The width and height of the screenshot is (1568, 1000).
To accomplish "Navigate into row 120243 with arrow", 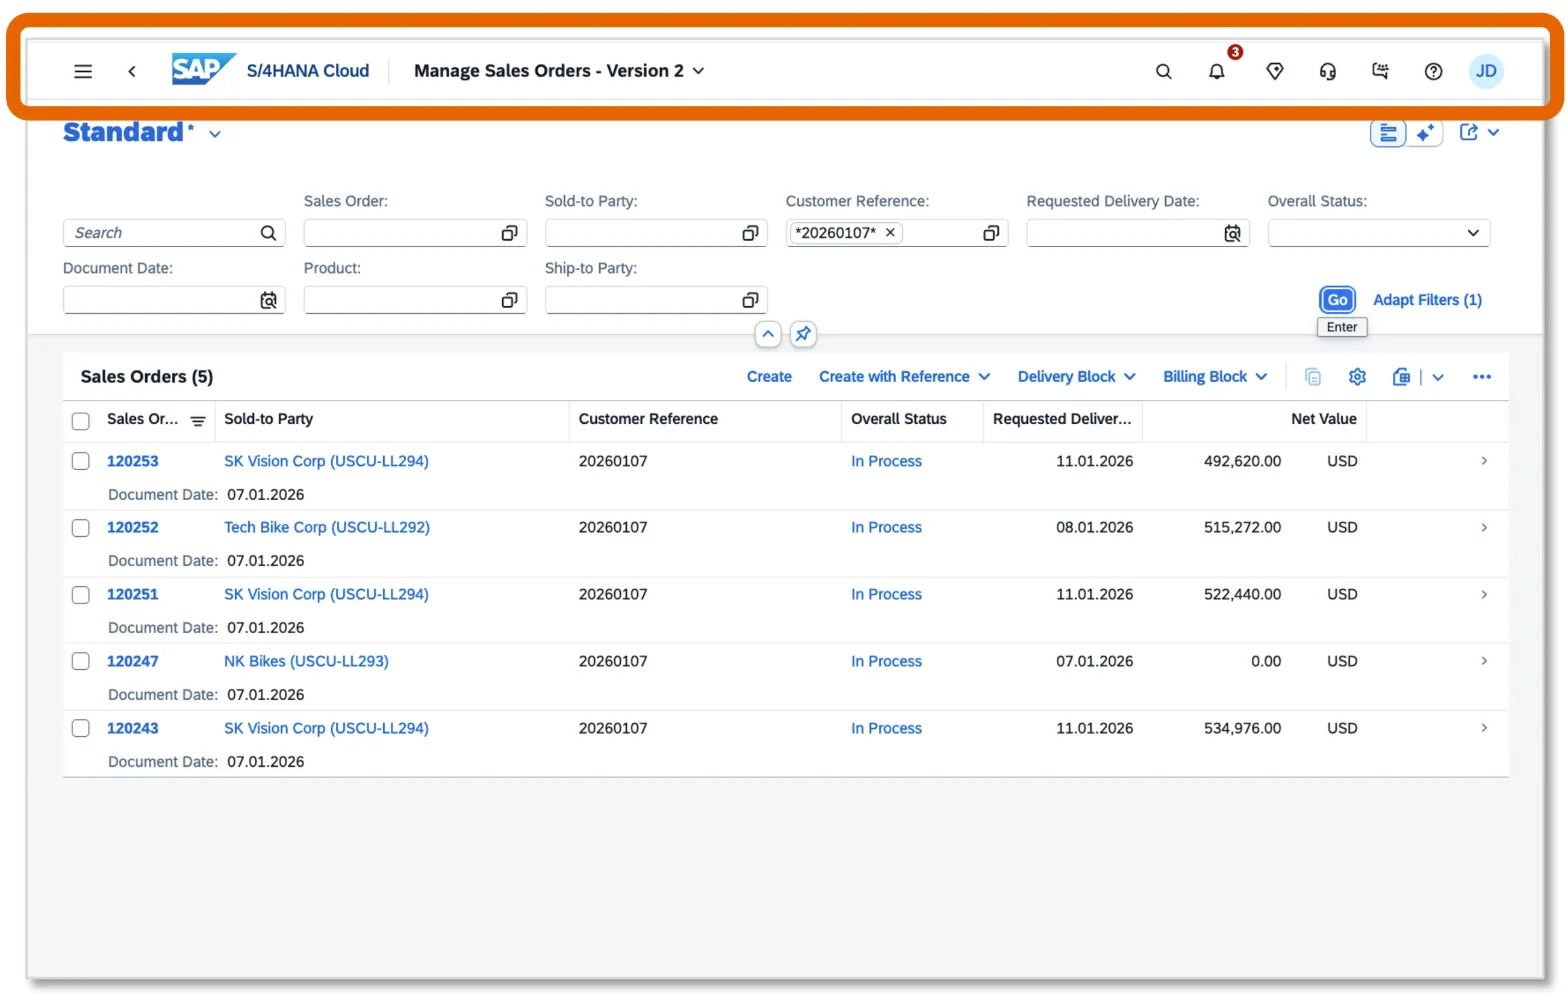I will click(1484, 728).
